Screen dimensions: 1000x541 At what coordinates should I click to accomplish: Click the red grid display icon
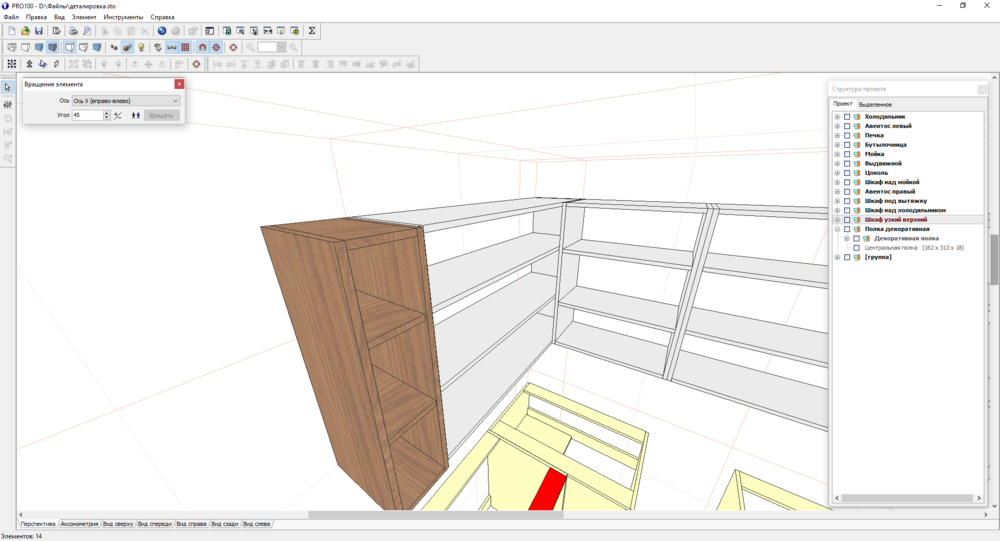coord(186,47)
